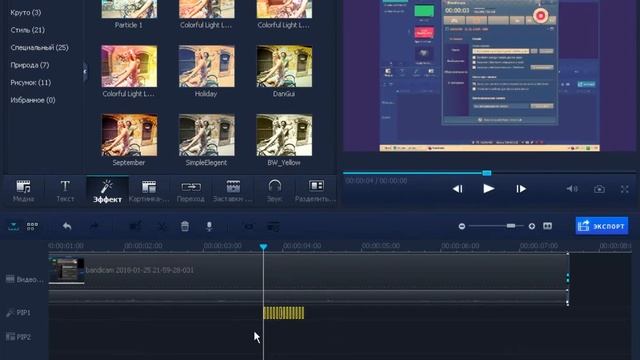This screenshot has height=360, width=640.
Task: Pick the Colorful Light effect left of Holiday
Action: (x=129, y=66)
